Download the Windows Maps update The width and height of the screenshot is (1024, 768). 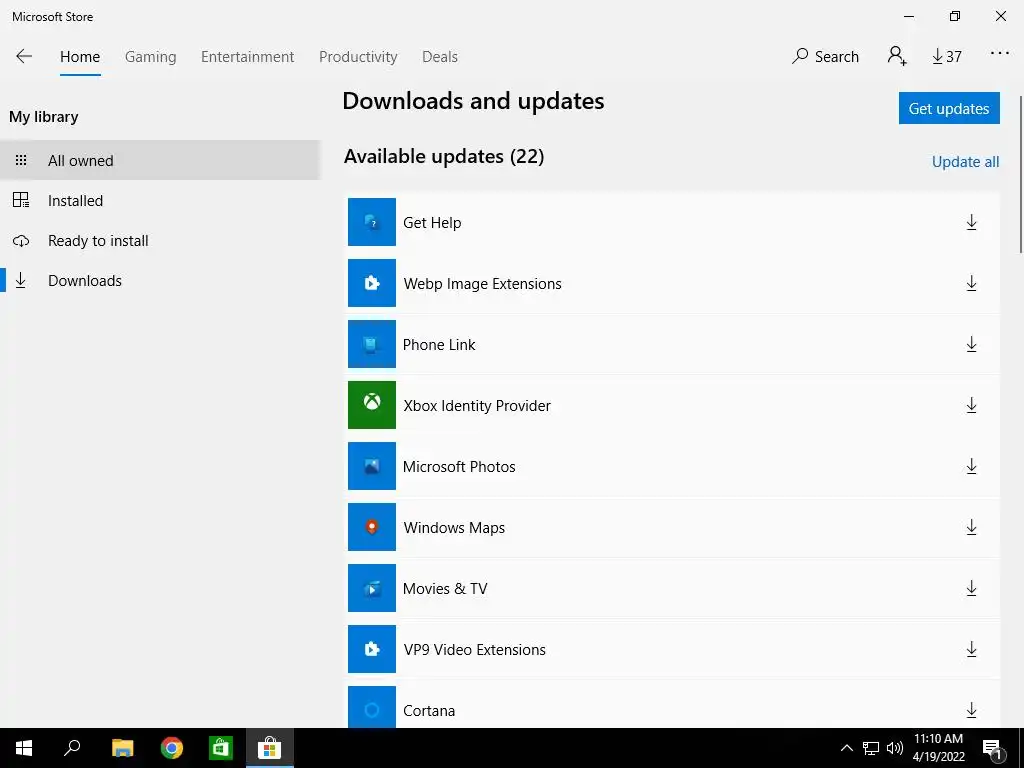[971, 528]
